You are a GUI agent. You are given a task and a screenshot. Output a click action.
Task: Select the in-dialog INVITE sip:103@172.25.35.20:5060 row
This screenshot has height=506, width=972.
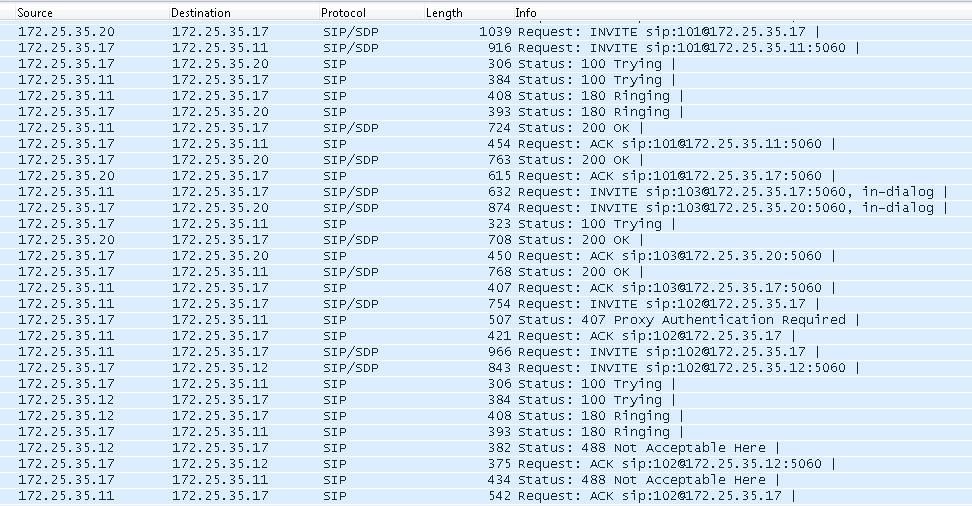tap(486, 208)
